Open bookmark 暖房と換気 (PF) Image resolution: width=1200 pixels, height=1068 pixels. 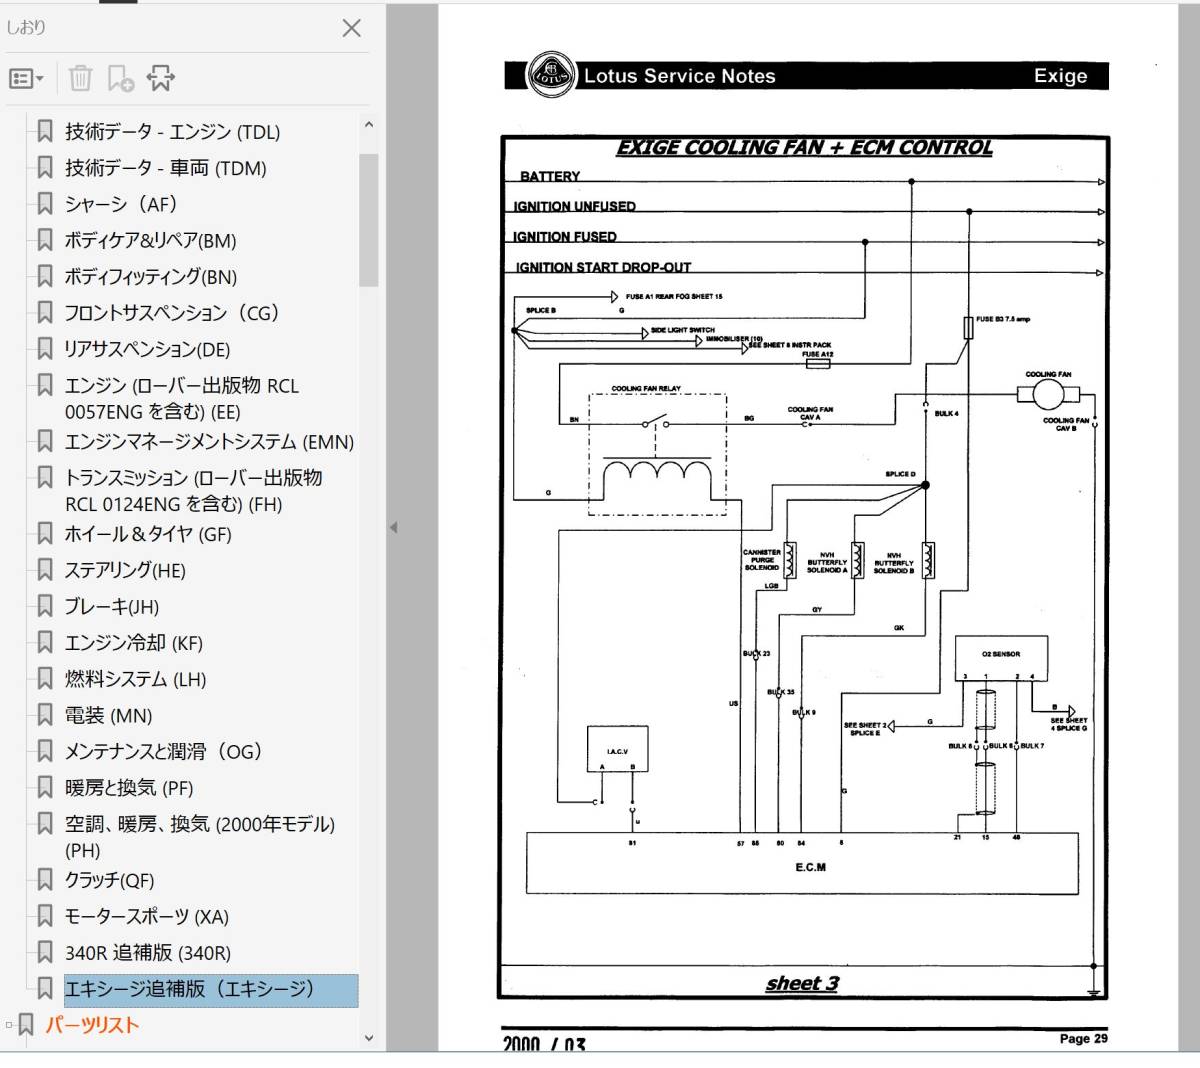click(x=129, y=788)
